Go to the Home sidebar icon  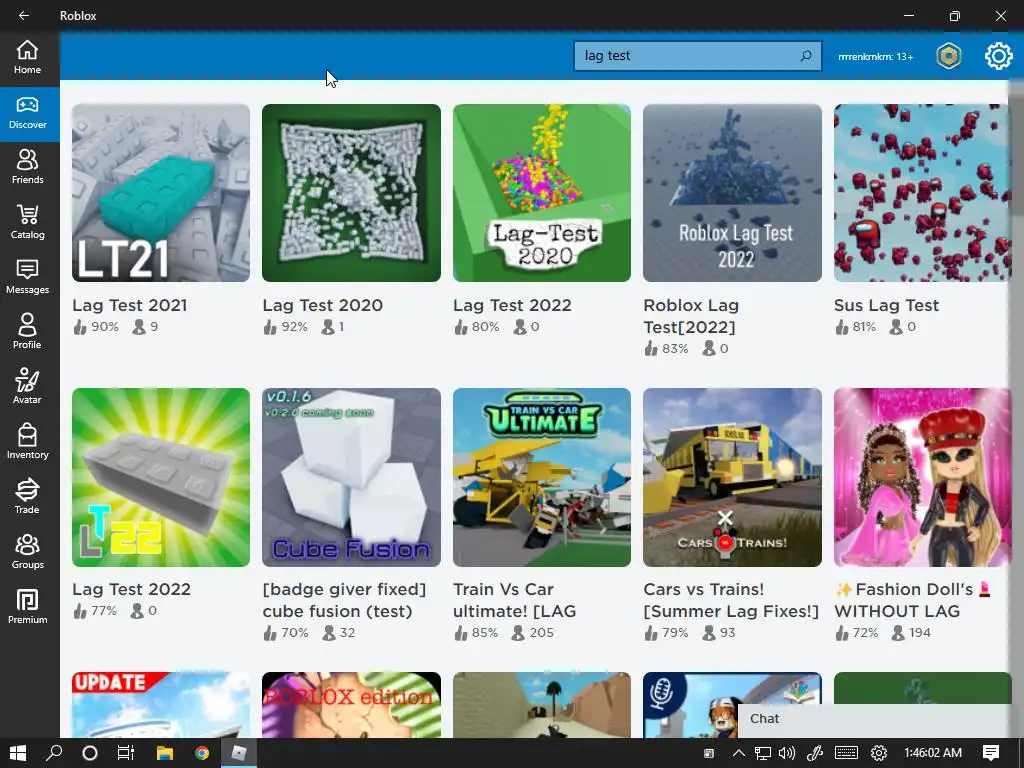point(27,57)
